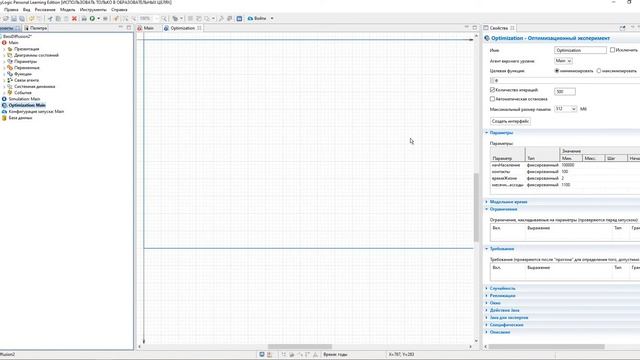Open the Справка menu
The image size is (640, 360).
coord(119,9)
